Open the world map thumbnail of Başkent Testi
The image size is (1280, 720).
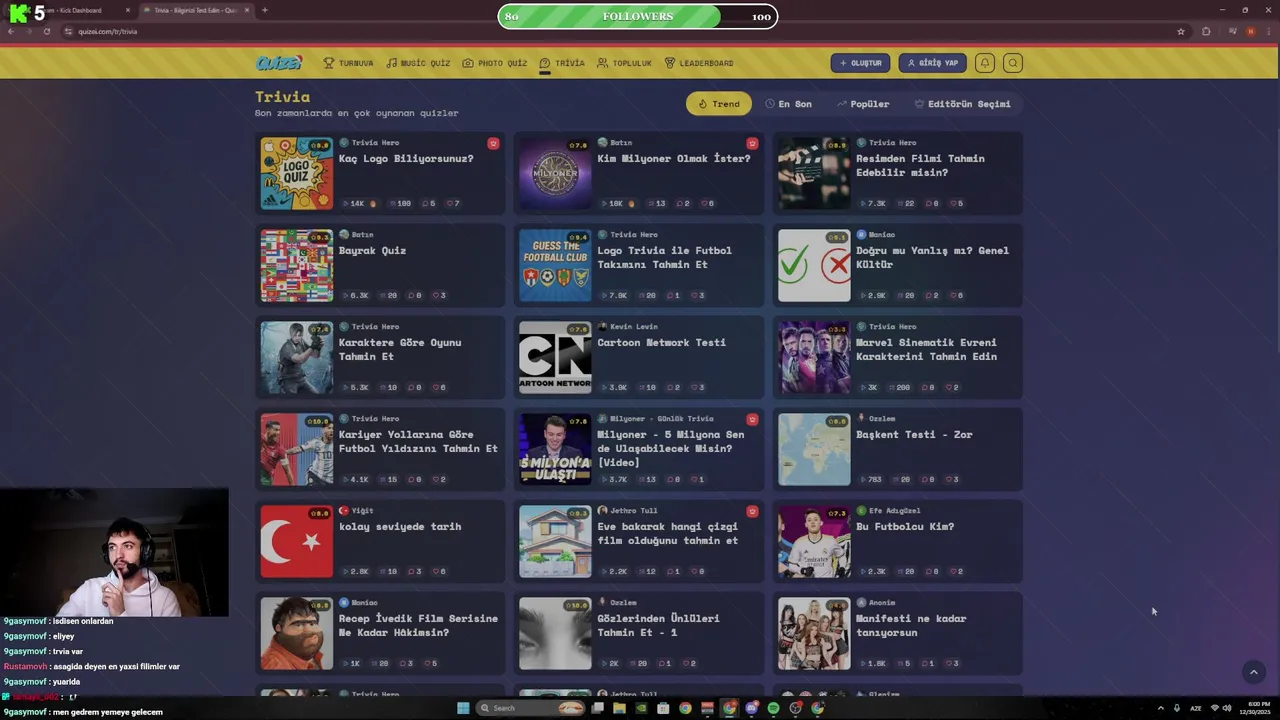coord(814,449)
